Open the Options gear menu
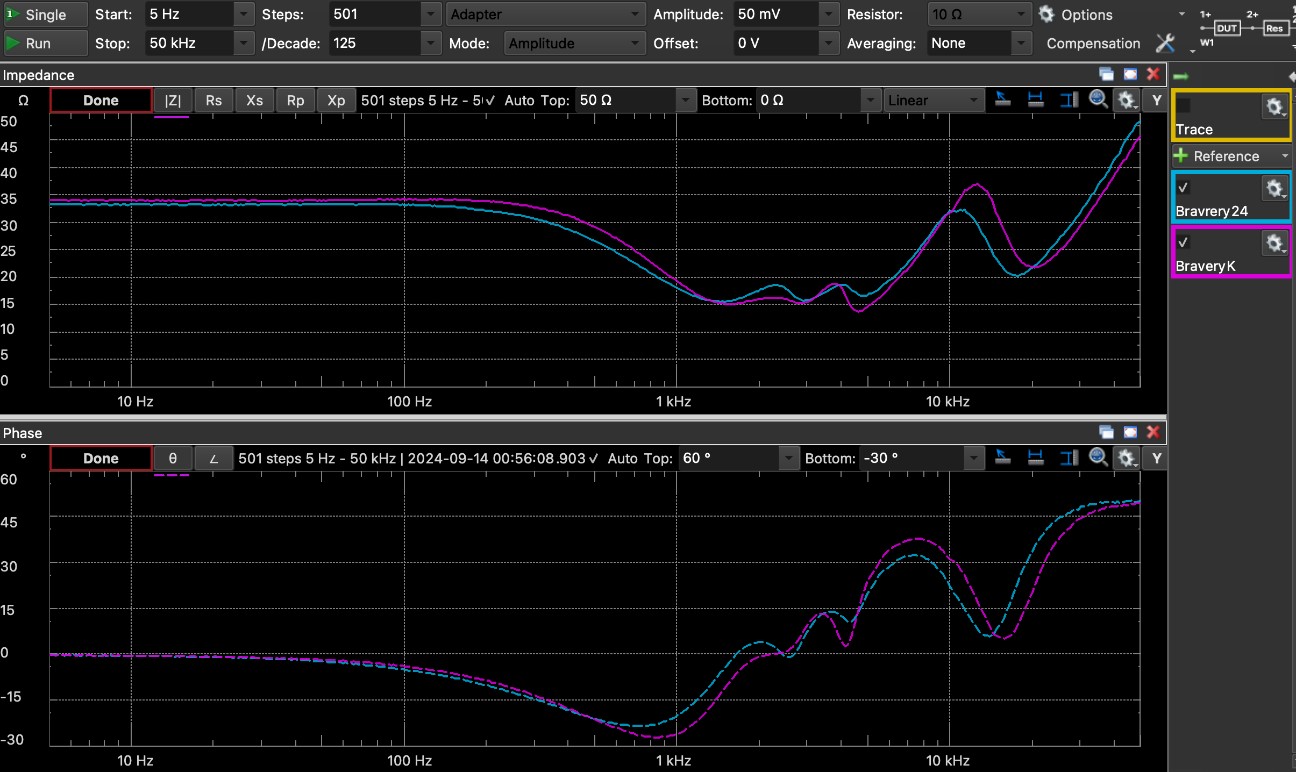The image size is (1296, 772). point(1076,14)
